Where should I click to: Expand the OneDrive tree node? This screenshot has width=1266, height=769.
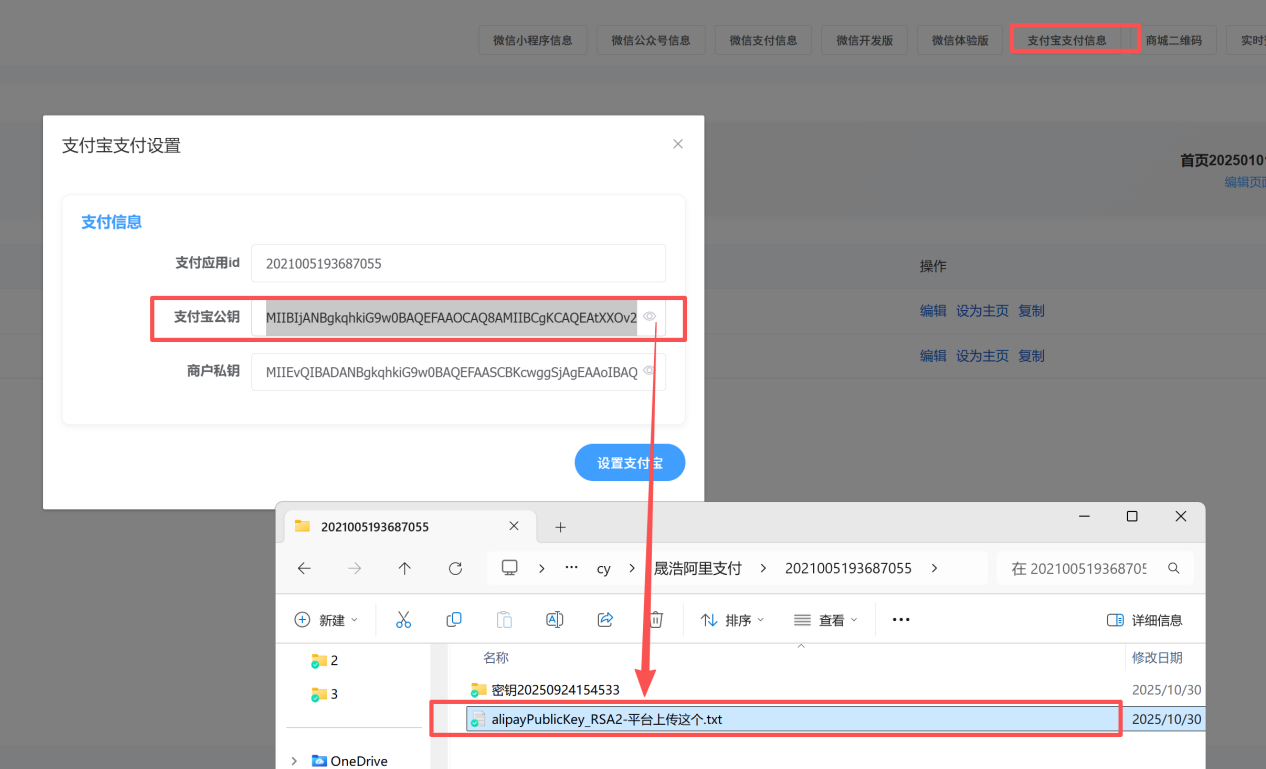tap(294, 761)
